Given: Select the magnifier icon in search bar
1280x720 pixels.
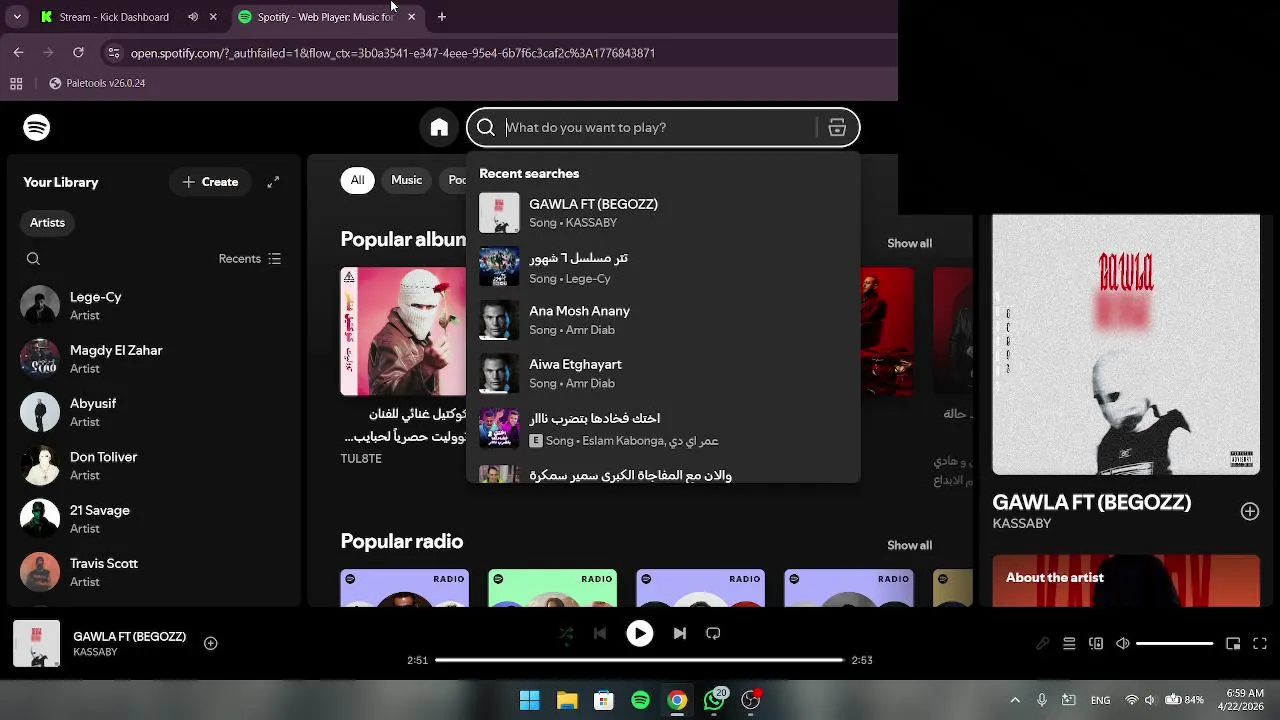Looking at the screenshot, I should click(486, 127).
